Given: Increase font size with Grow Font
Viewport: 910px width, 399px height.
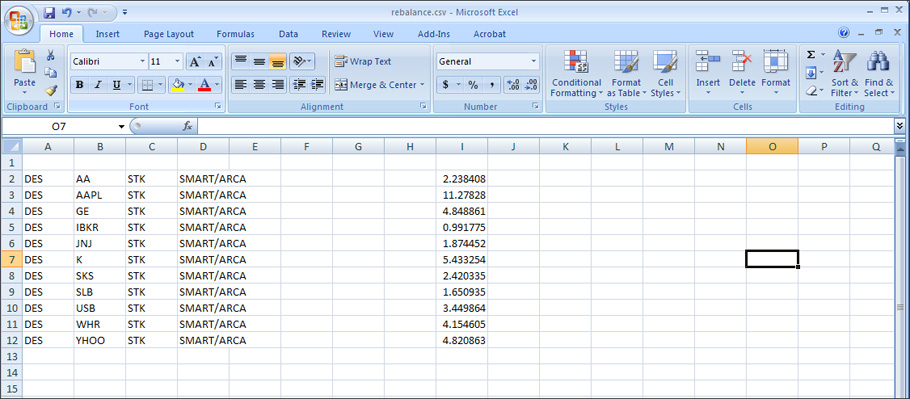Looking at the screenshot, I should (195, 61).
